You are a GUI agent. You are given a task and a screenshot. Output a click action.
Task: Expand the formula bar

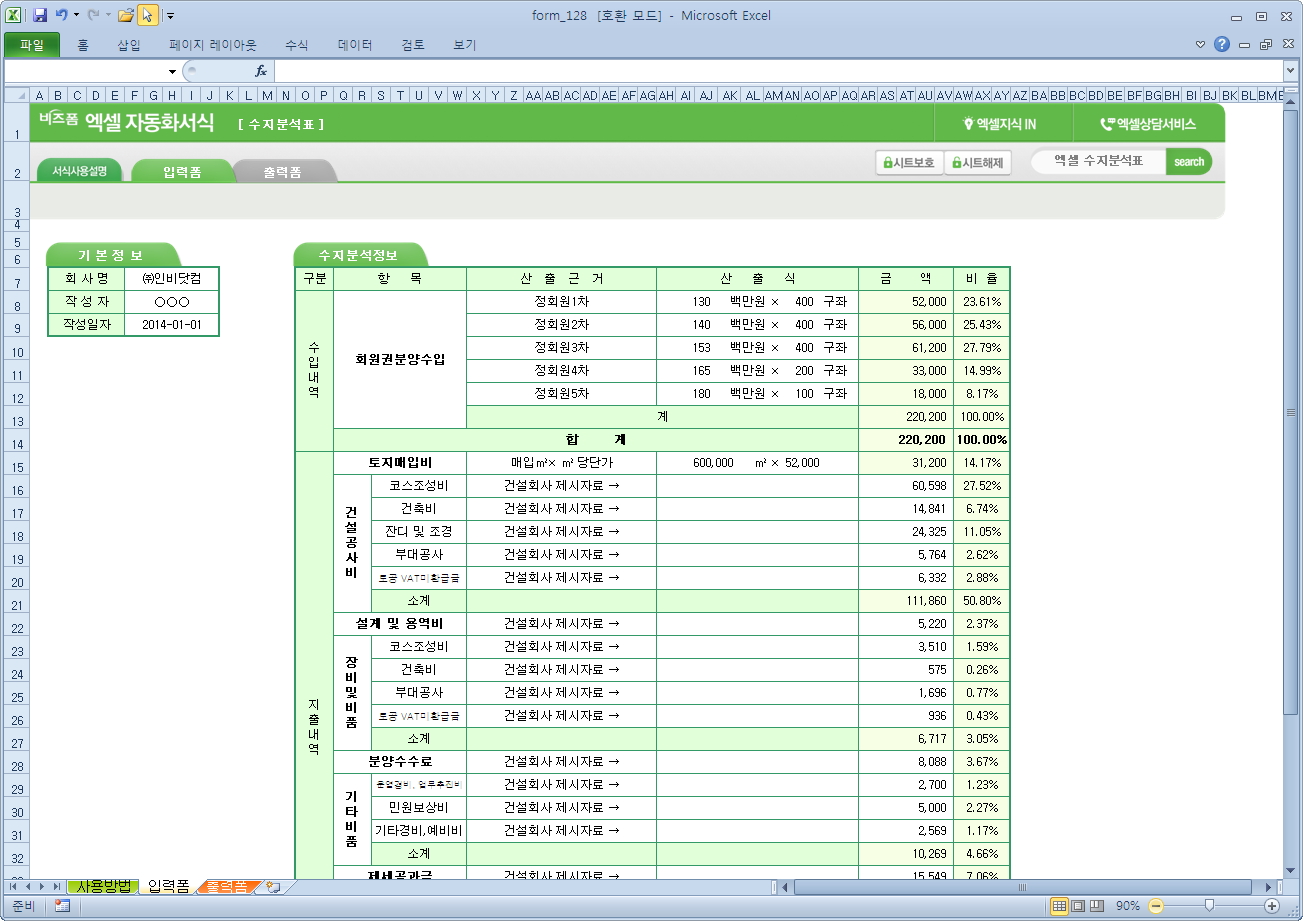coord(1290,71)
